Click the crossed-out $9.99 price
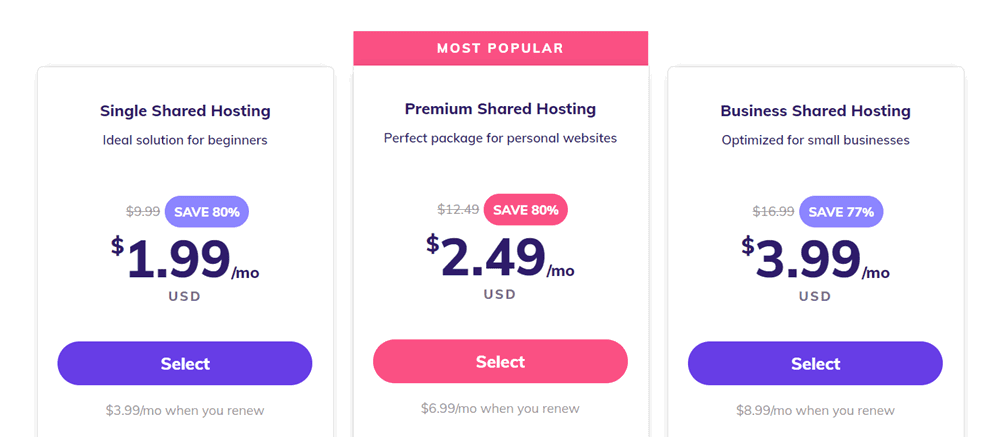The height and width of the screenshot is (437, 1000). click(143, 212)
